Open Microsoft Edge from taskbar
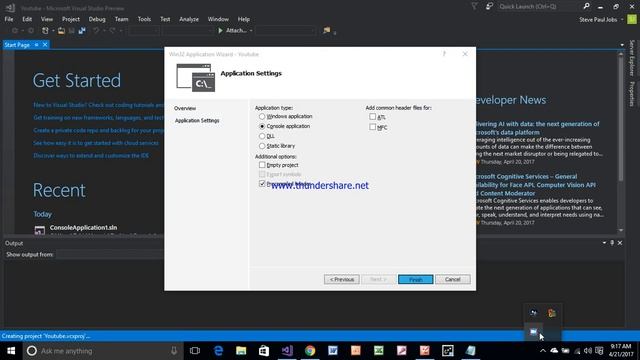The height and width of the screenshot is (360, 640). (x=218, y=351)
